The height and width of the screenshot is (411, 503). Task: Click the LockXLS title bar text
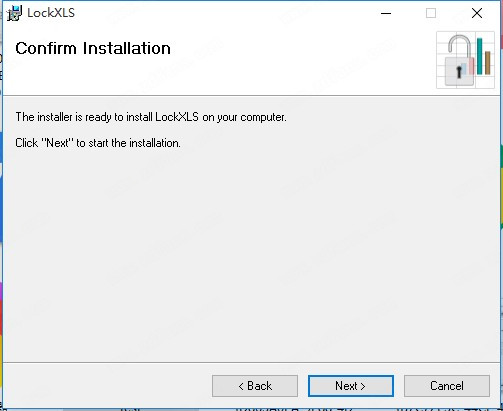click(51, 13)
